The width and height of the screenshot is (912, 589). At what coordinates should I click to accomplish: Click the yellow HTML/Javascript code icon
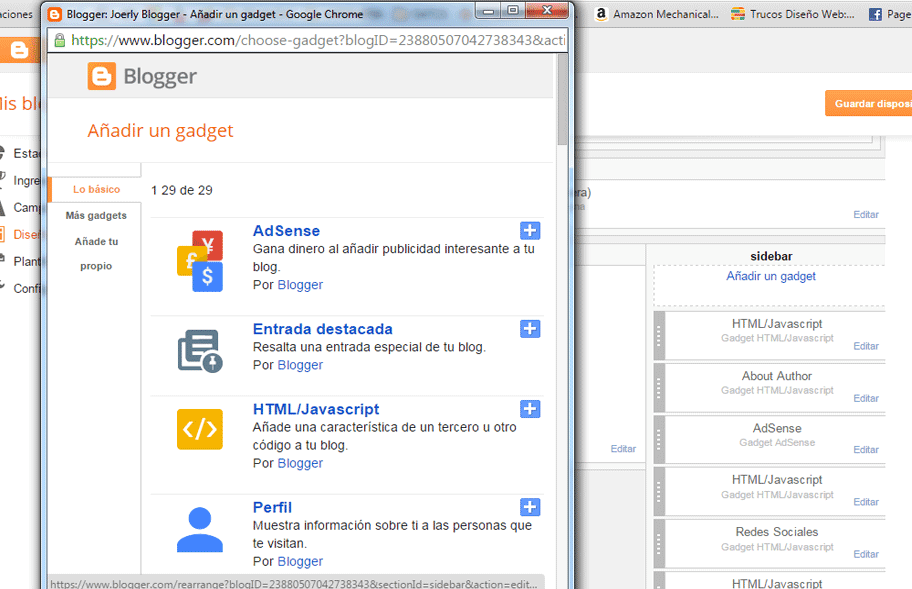tap(200, 430)
